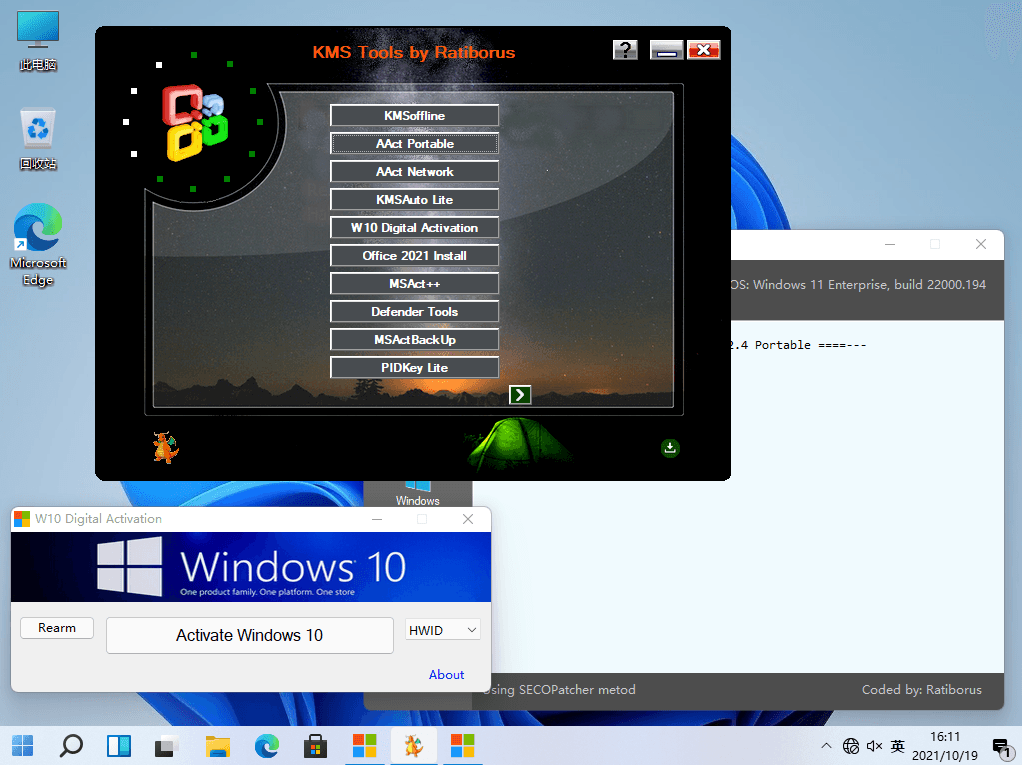
Task: Open File Explorer from the taskbar
Action: [x=218, y=745]
